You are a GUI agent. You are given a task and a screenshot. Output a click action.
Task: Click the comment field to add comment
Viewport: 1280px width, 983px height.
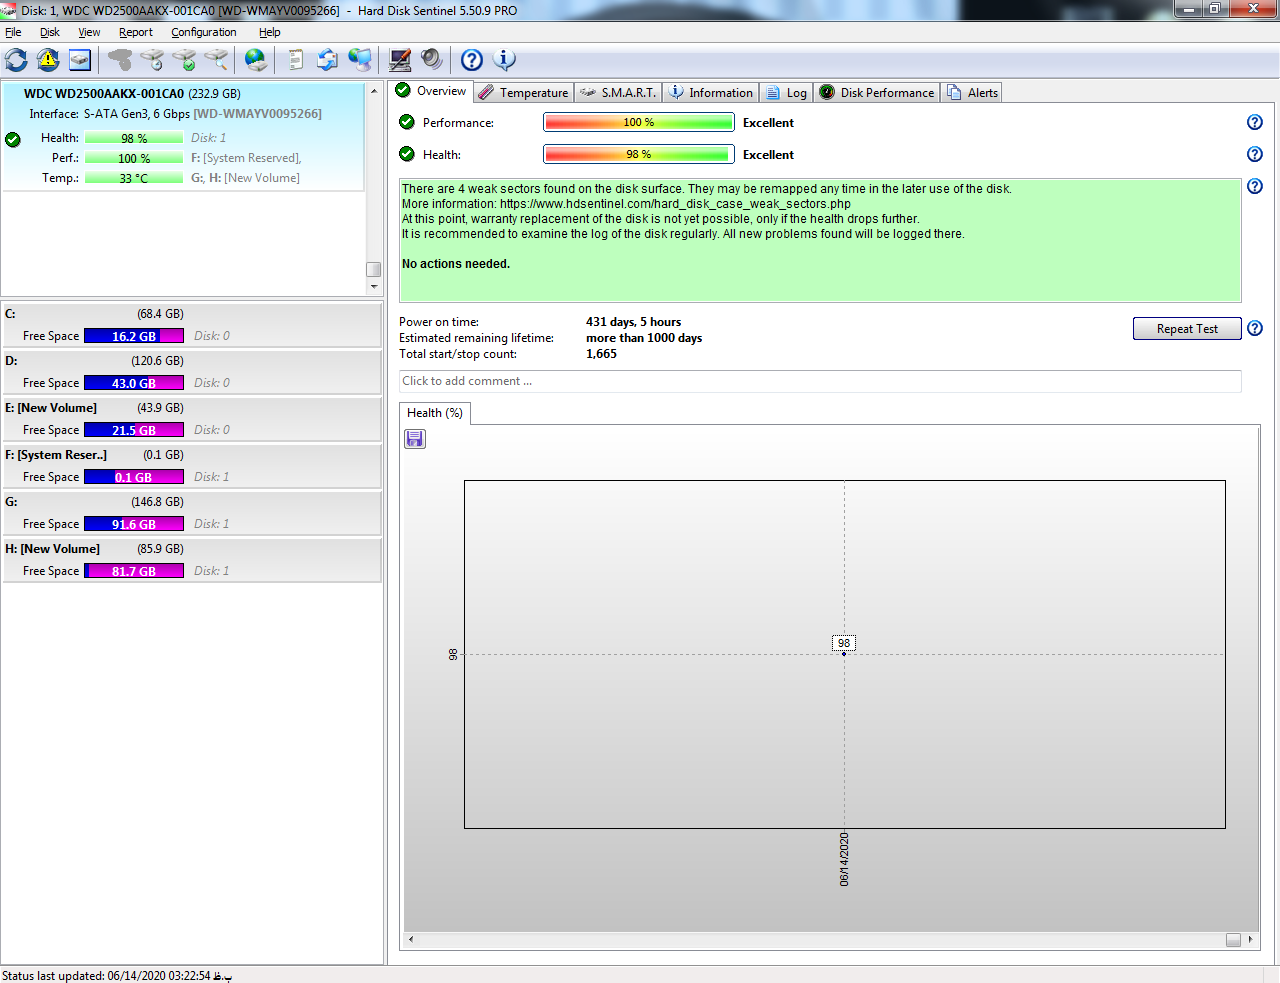(x=820, y=381)
